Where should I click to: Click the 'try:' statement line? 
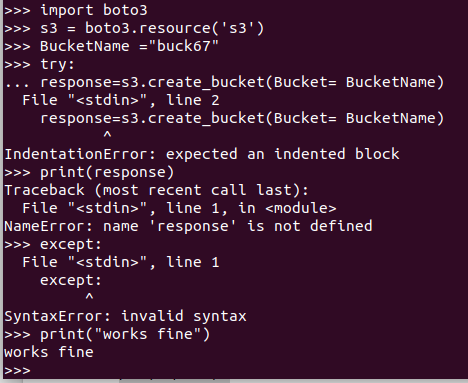(x=40, y=64)
